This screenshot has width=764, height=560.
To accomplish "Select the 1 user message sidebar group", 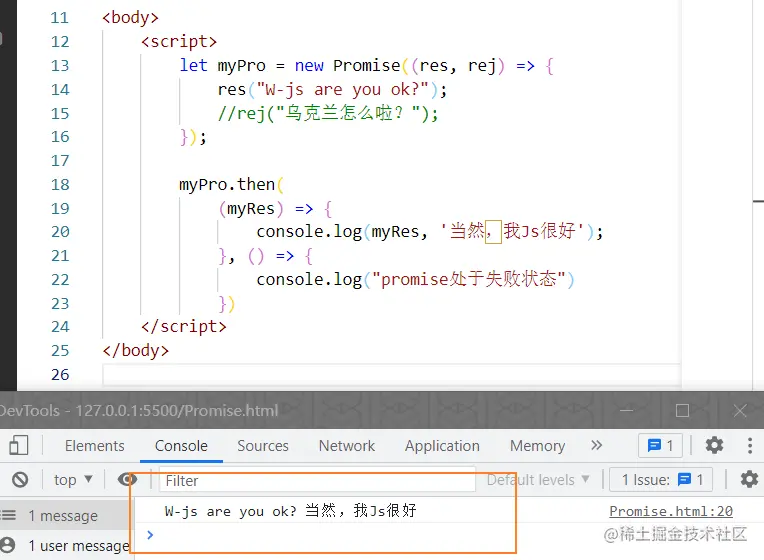I will [66, 545].
